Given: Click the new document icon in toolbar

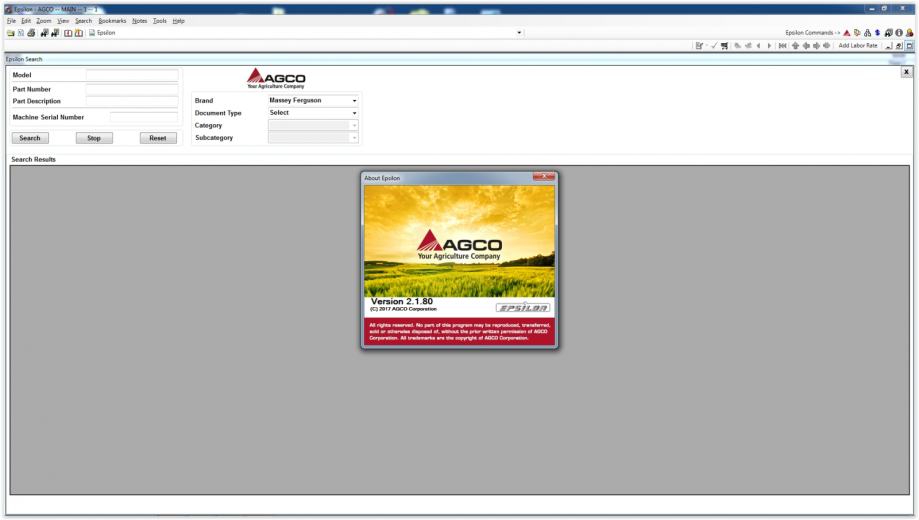Looking at the screenshot, I should pos(21,33).
